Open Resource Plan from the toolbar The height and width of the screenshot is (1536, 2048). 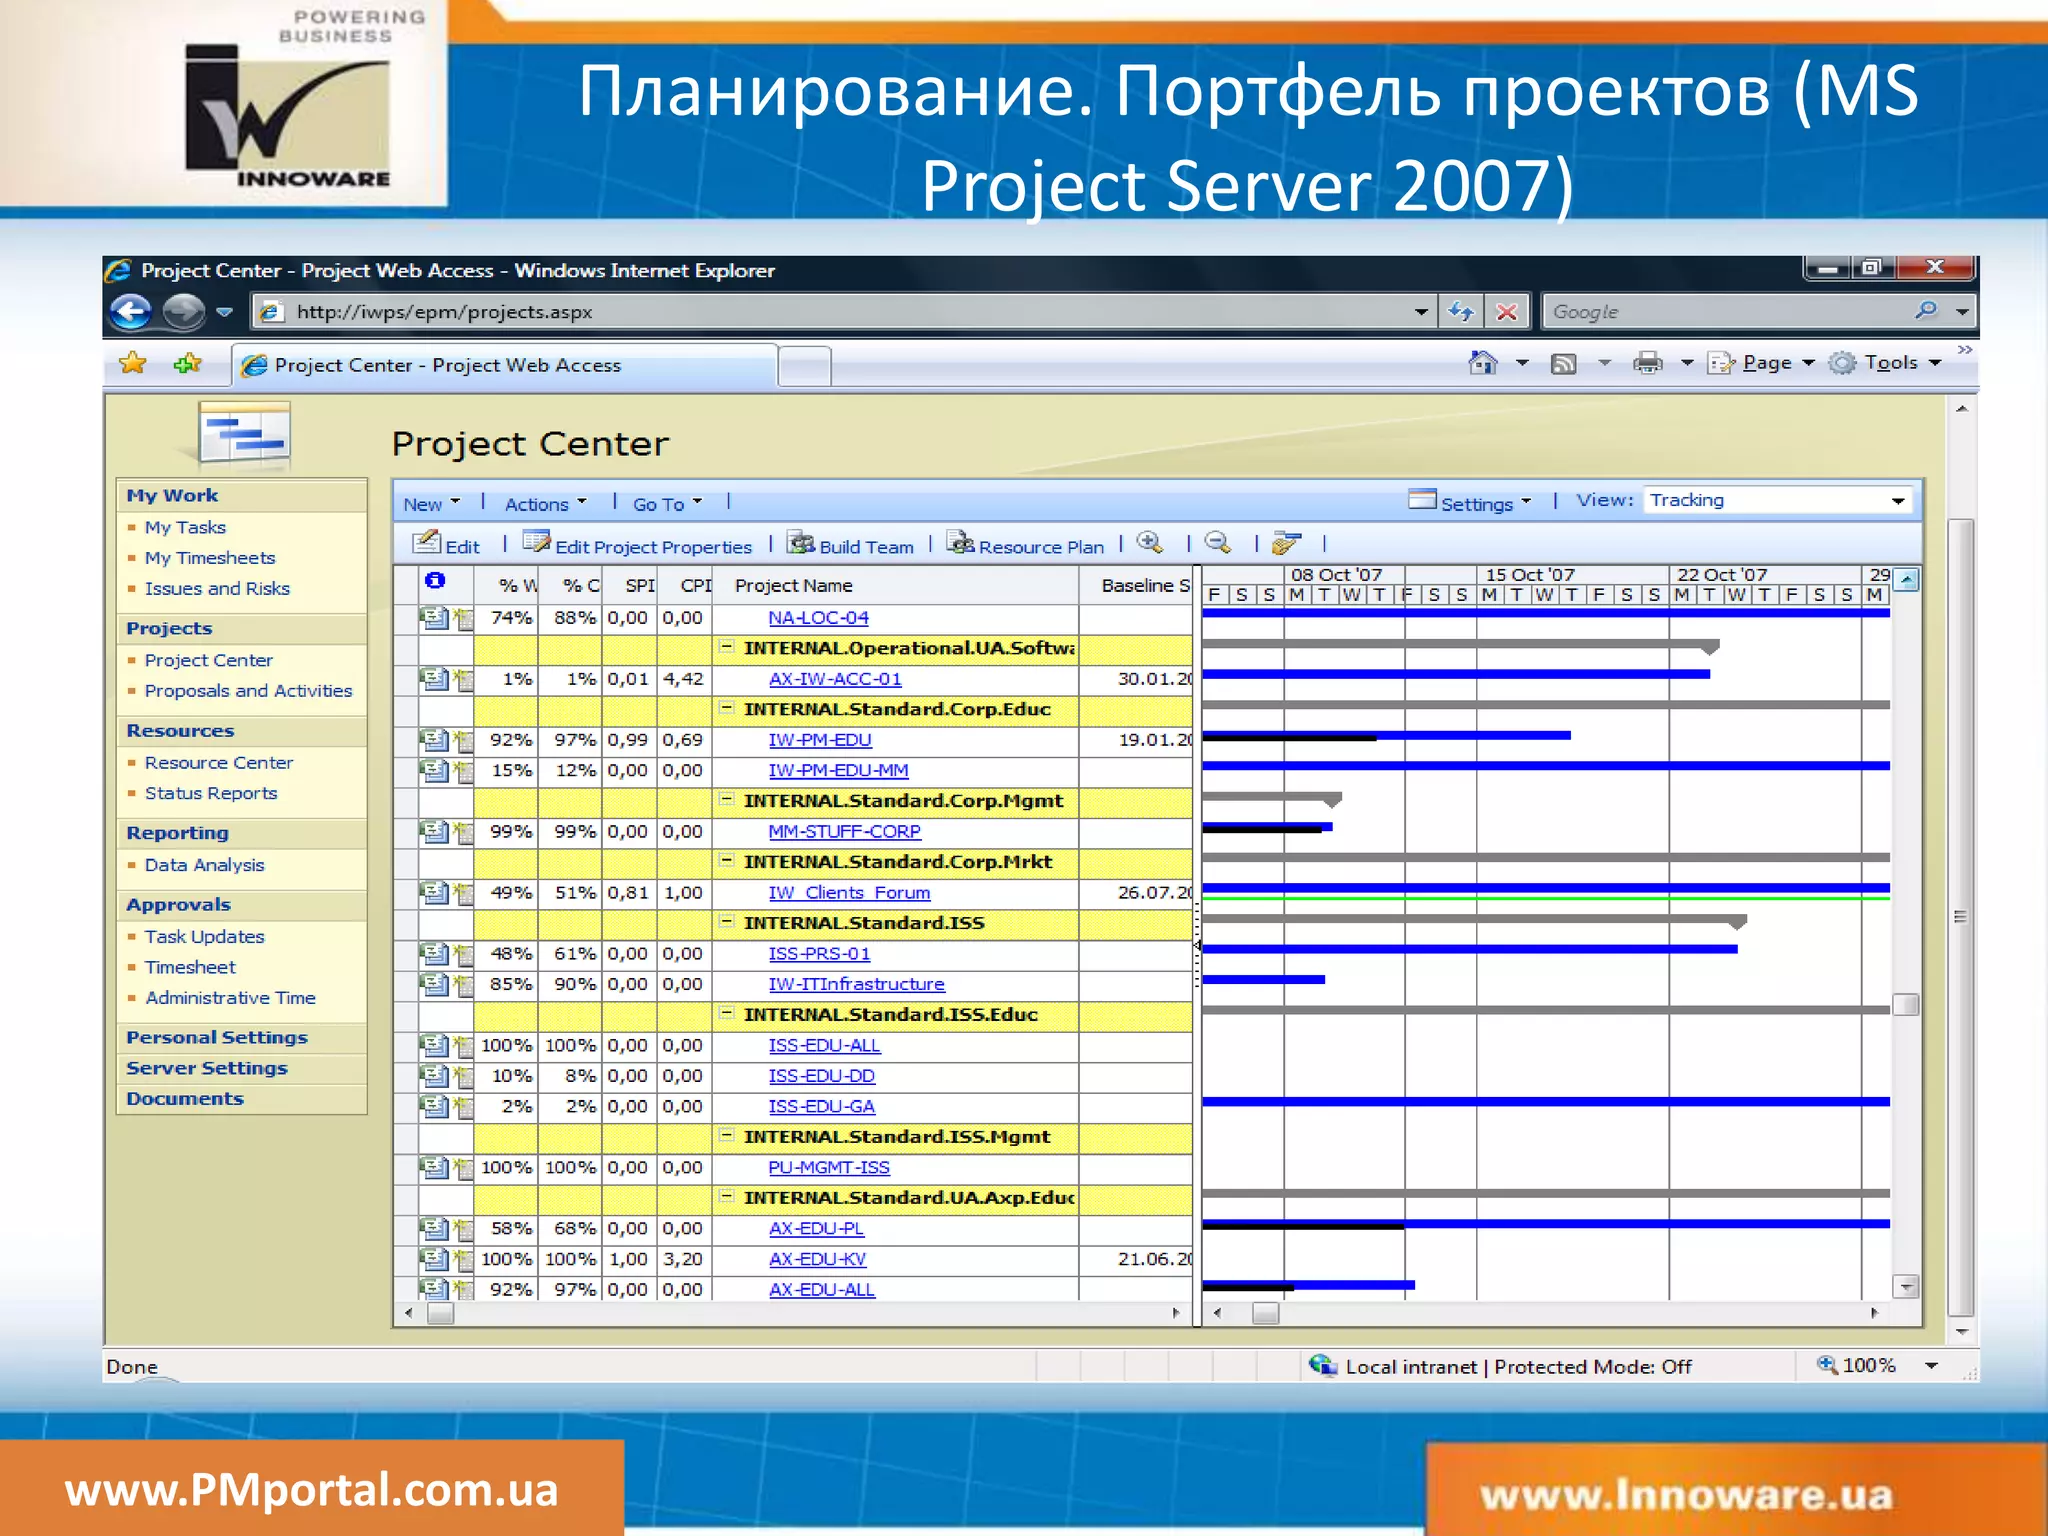click(1025, 544)
